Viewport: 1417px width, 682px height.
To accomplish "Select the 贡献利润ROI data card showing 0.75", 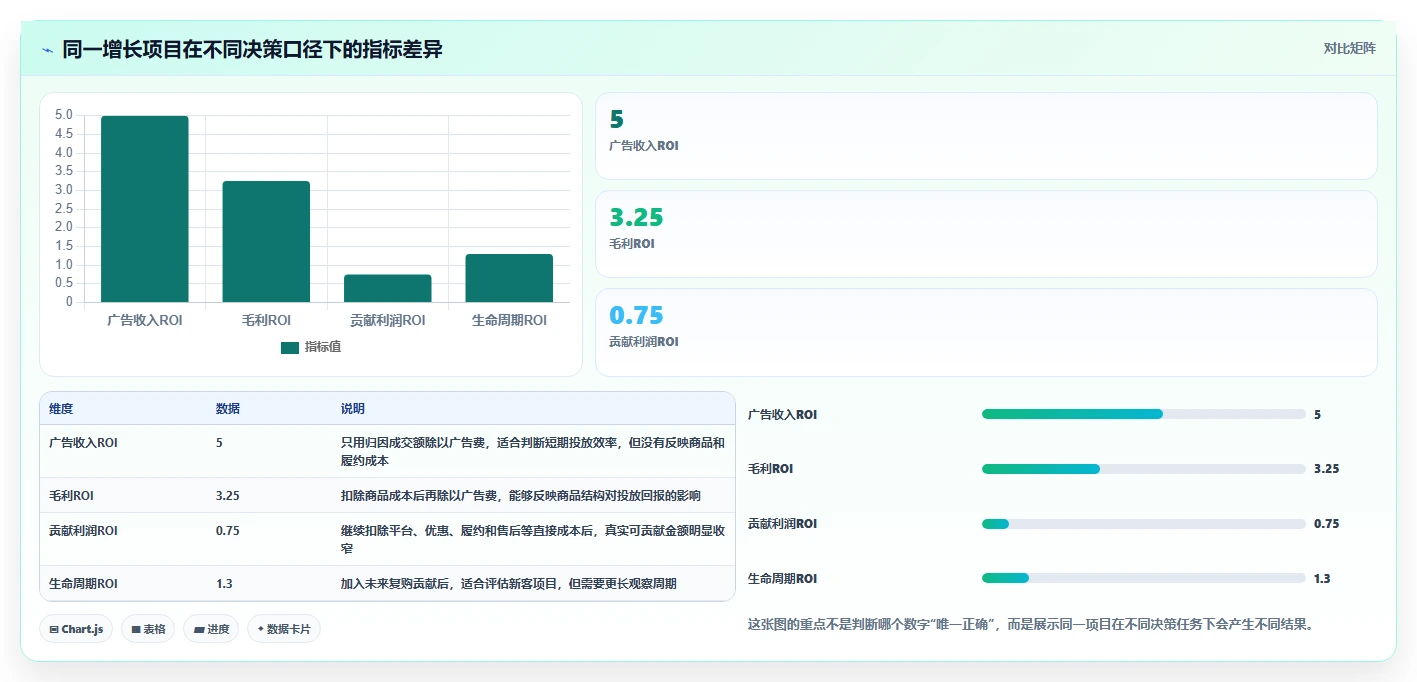I will [x=986, y=332].
